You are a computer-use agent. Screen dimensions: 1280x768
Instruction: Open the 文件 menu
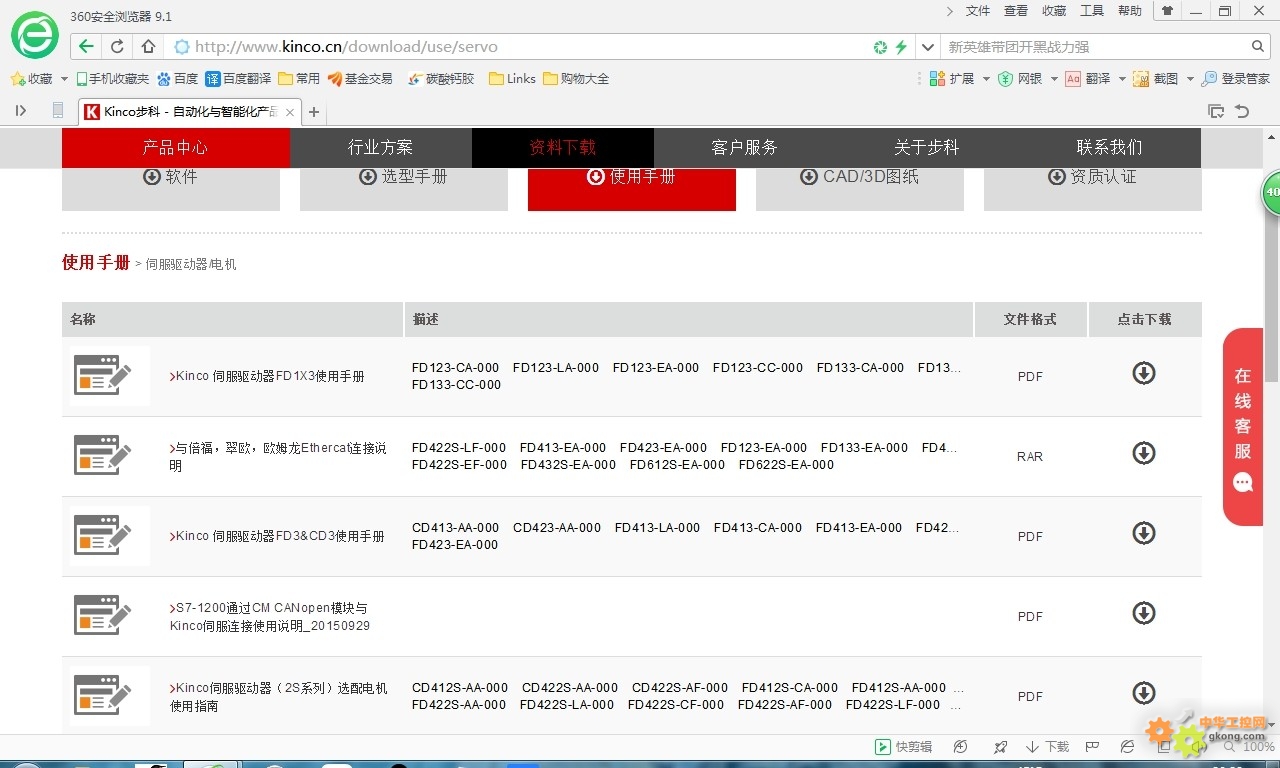pyautogui.click(x=978, y=11)
